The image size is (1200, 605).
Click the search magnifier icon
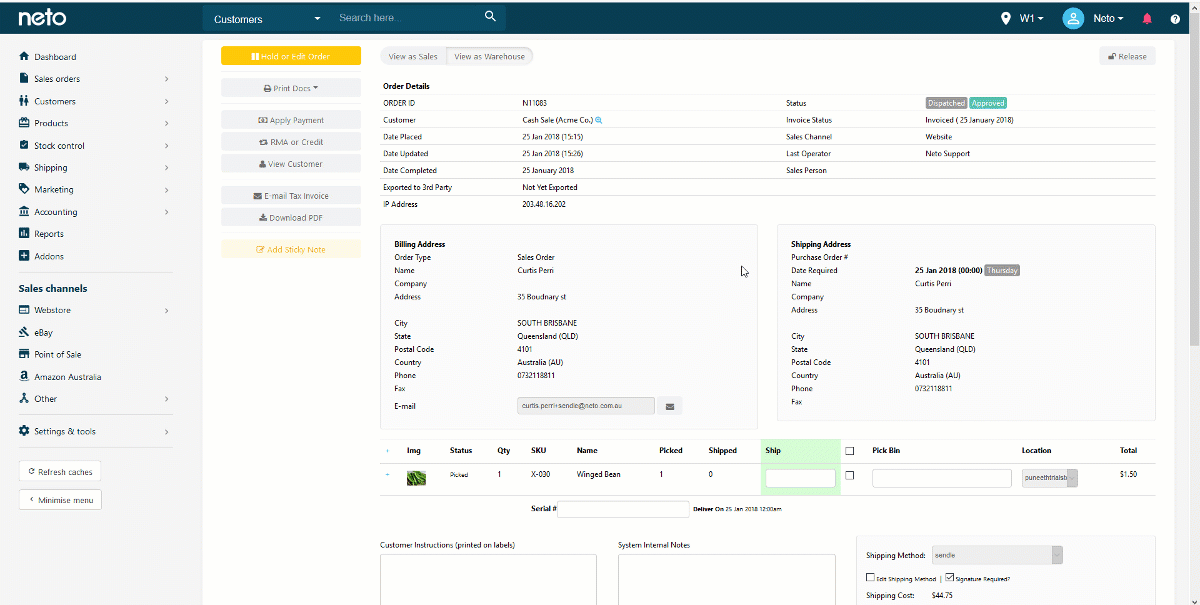coord(490,17)
